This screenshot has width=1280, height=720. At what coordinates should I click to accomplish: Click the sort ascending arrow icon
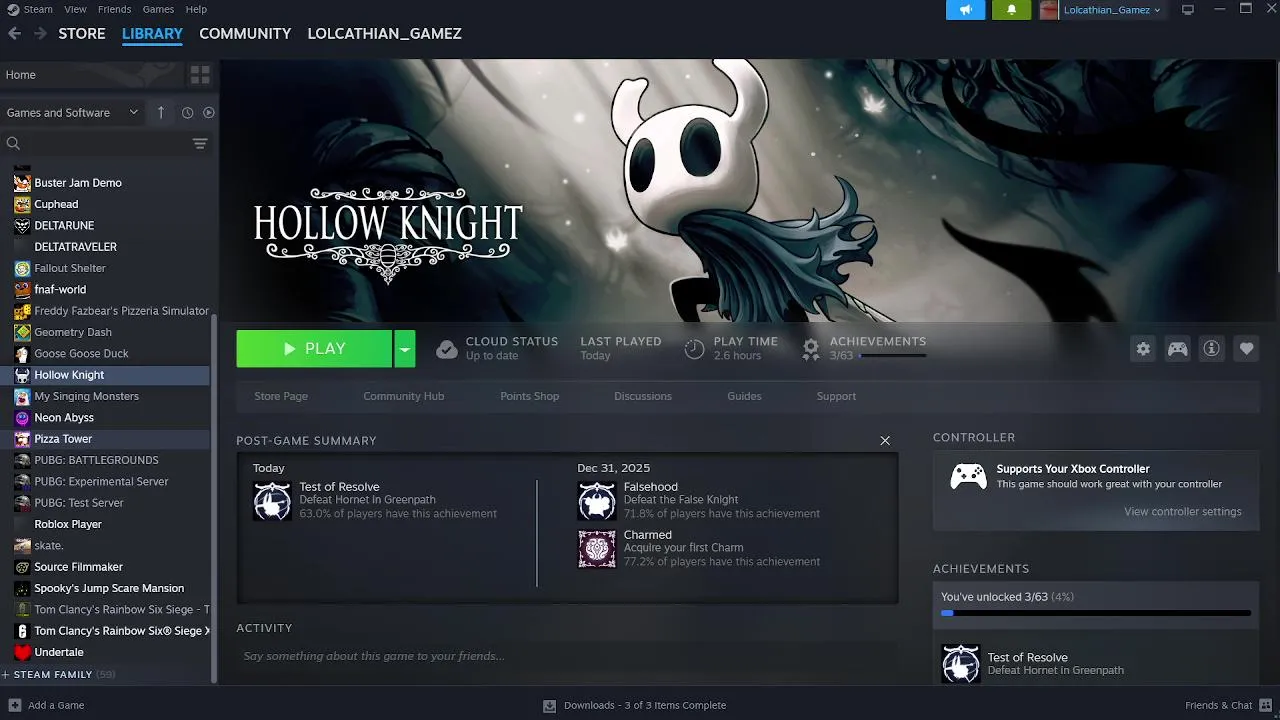(160, 113)
